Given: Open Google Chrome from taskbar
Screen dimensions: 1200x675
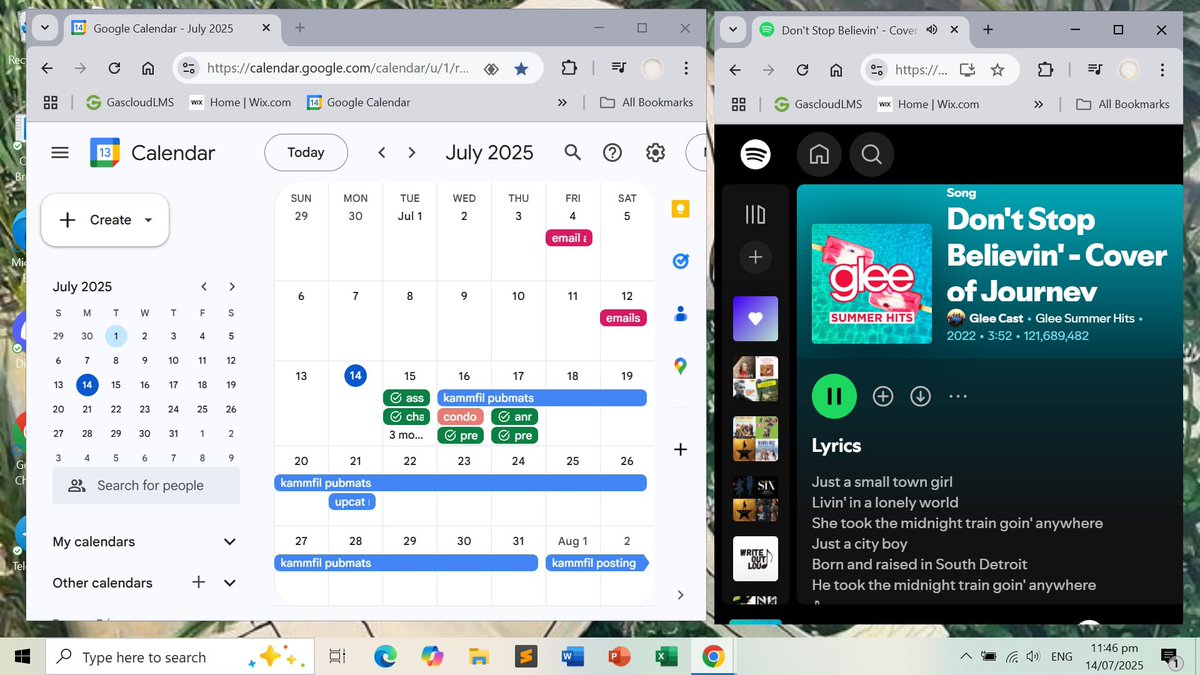Looking at the screenshot, I should pyautogui.click(x=713, y=657).
